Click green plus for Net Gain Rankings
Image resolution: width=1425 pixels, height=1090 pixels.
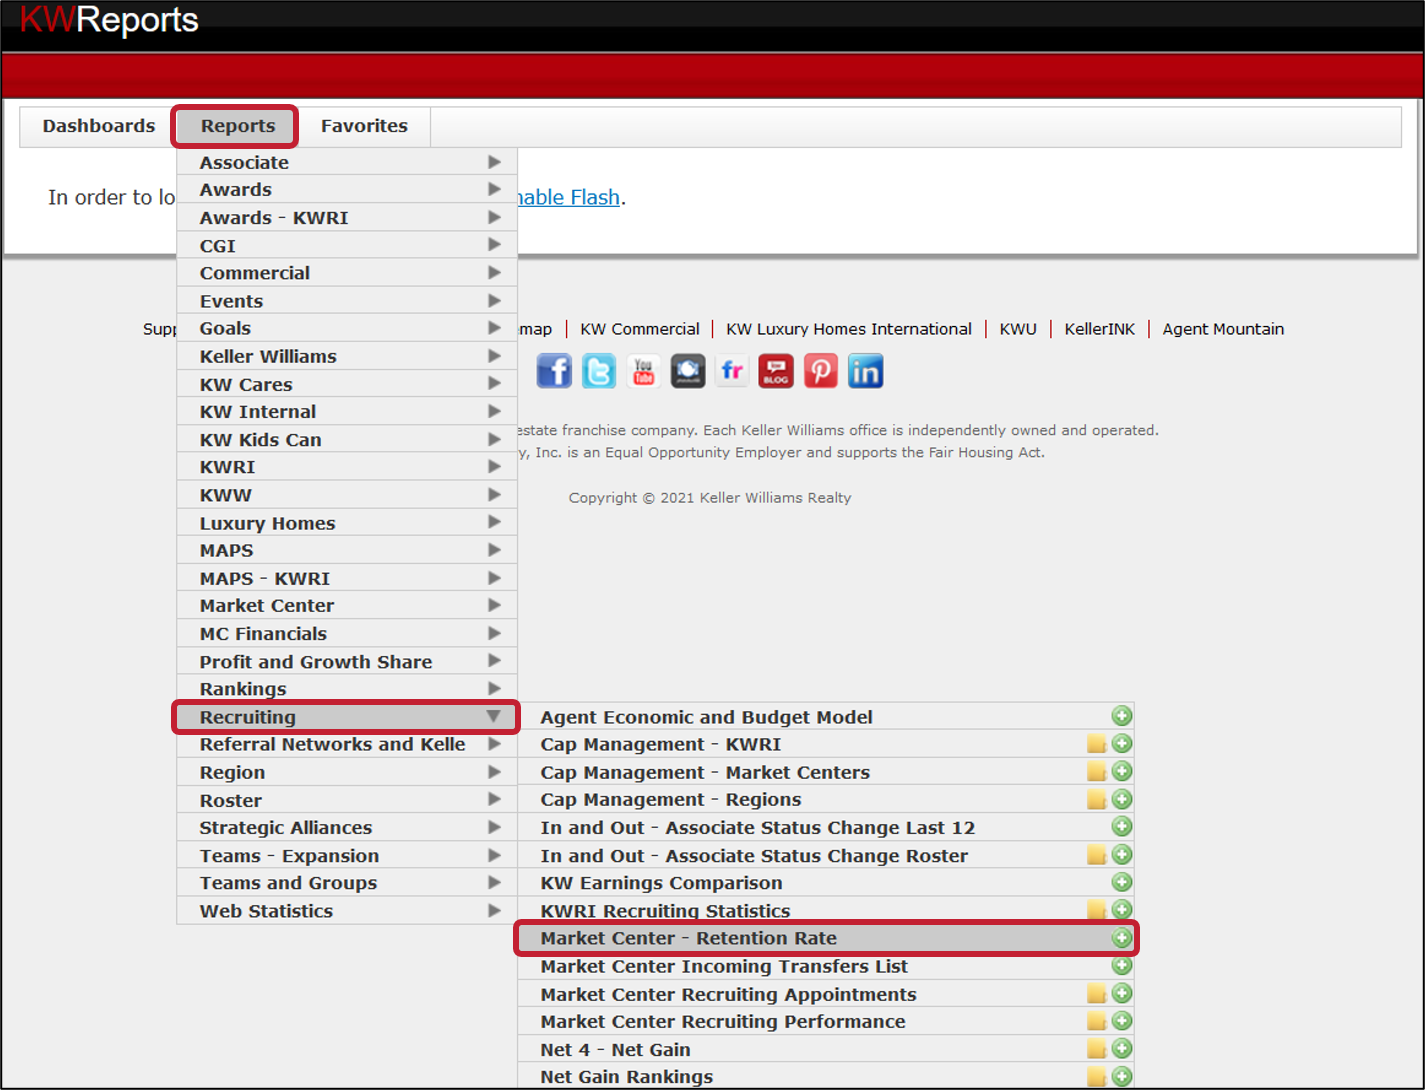coord(1122,1076)
